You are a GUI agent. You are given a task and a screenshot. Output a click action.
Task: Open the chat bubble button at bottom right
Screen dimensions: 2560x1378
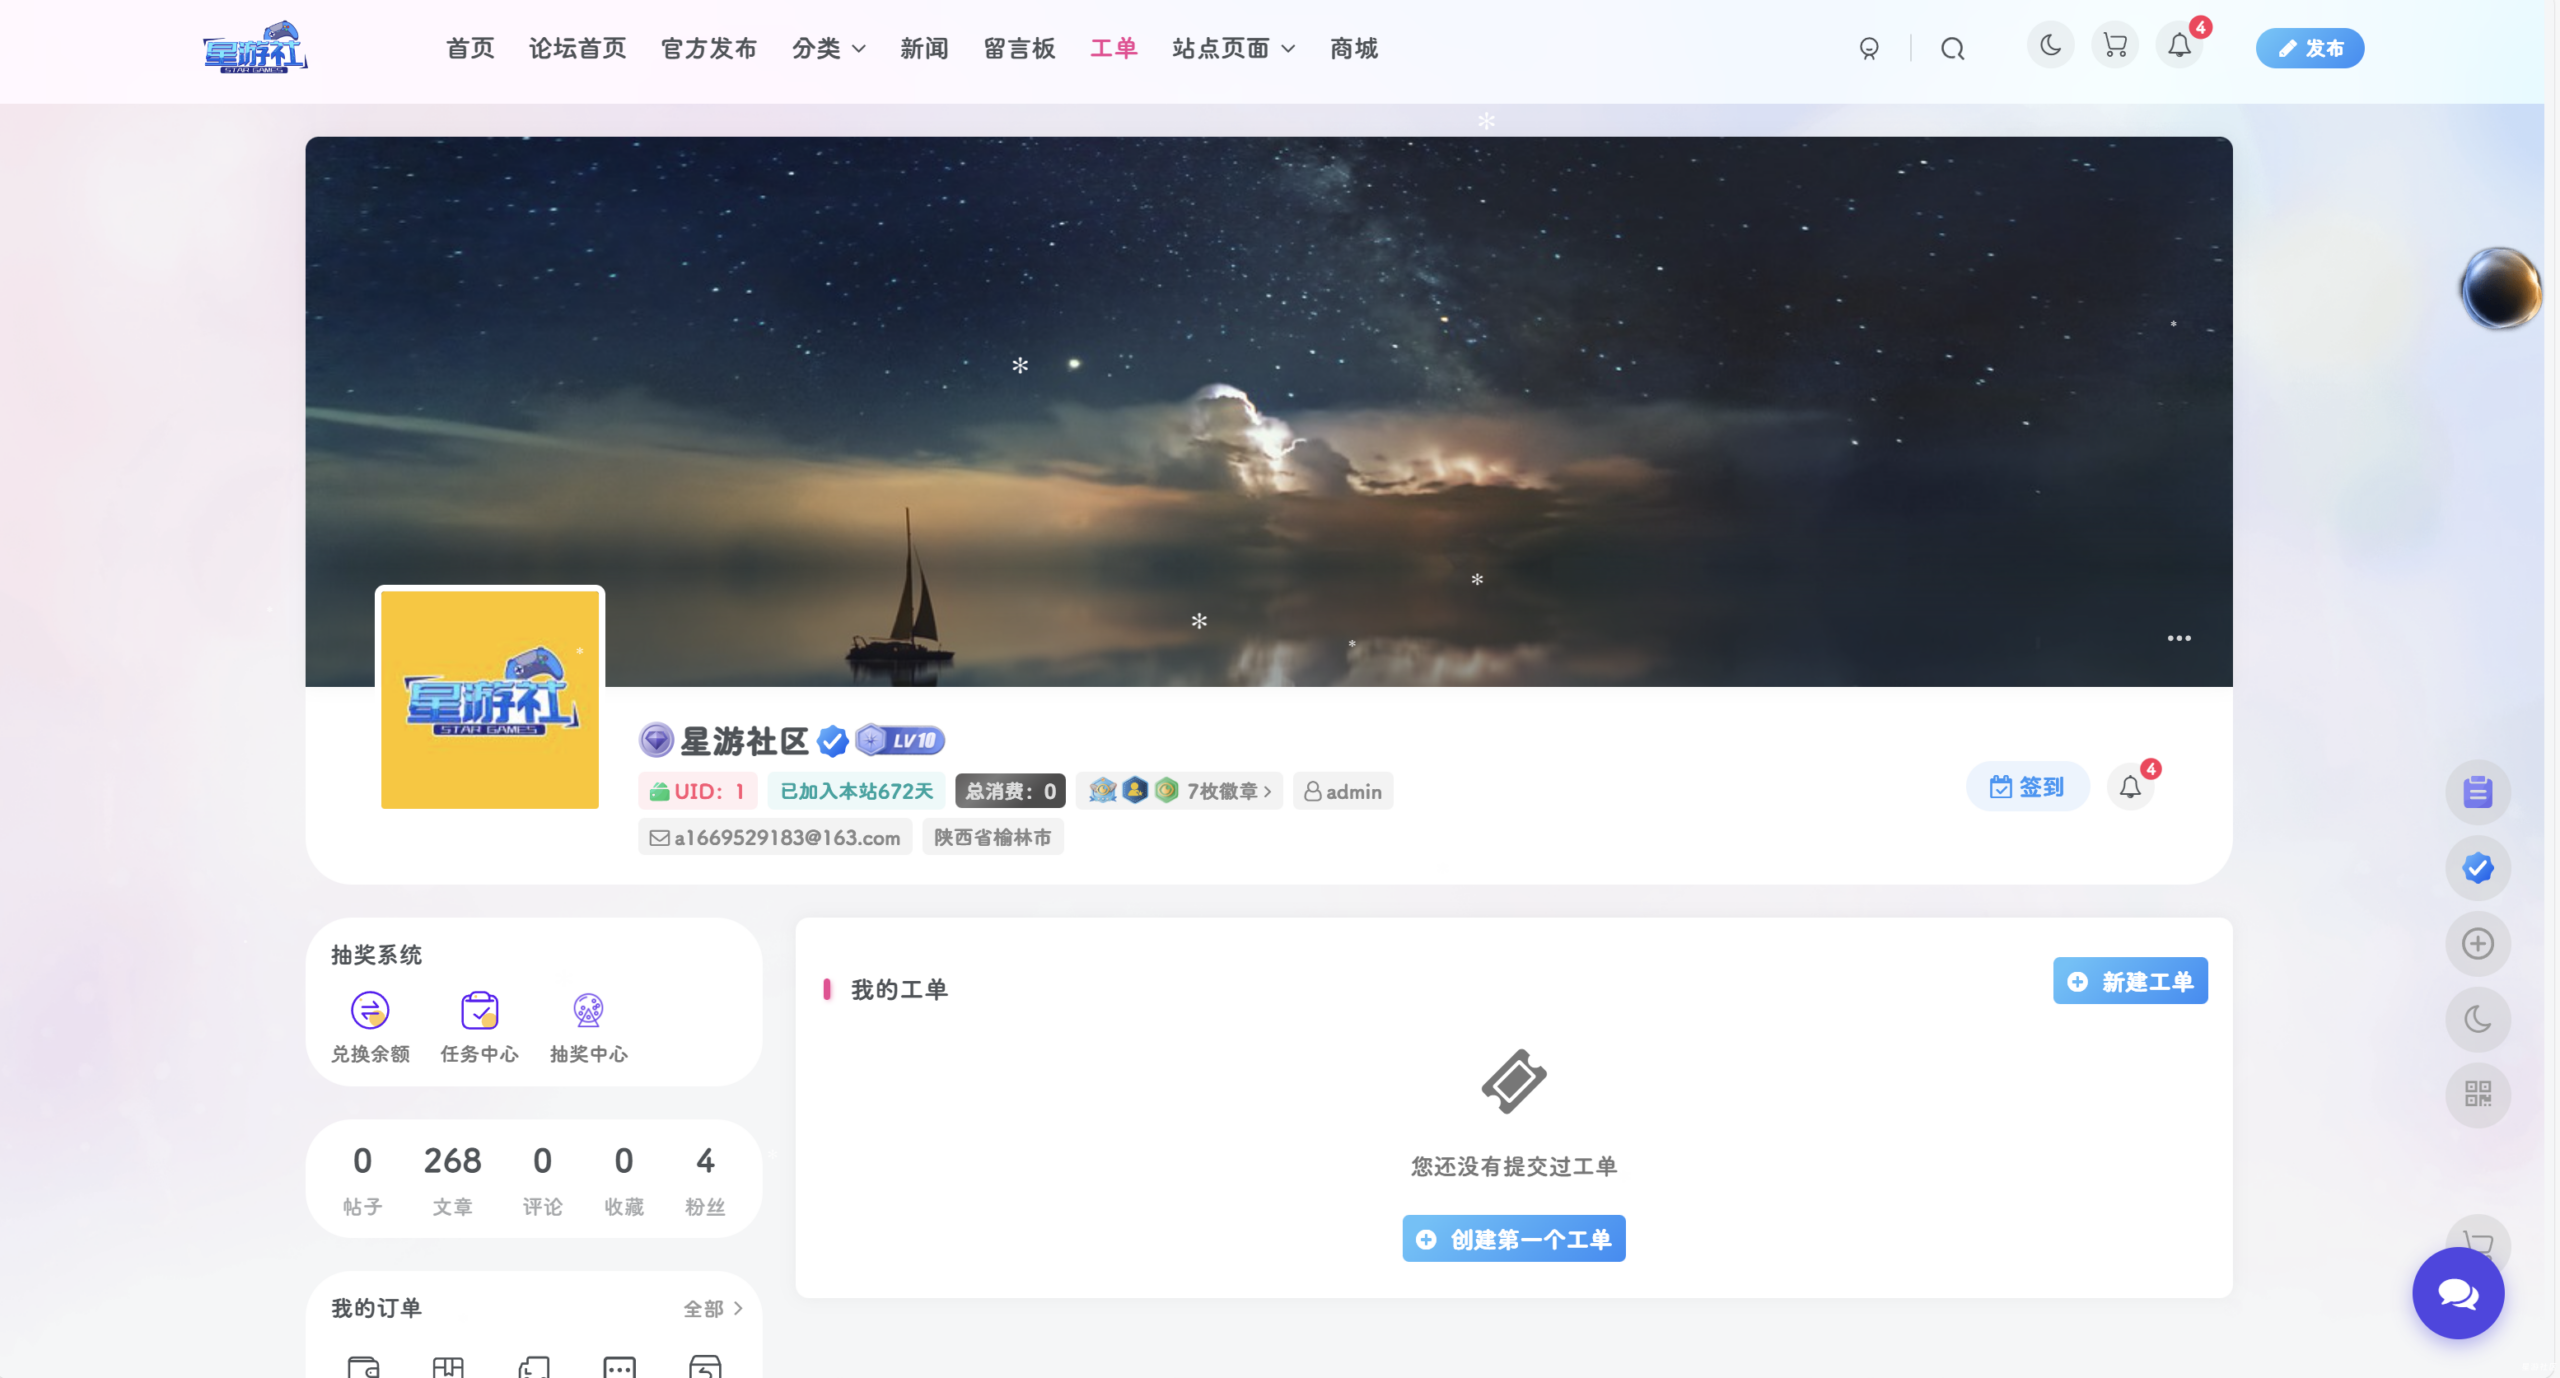tap(2458, 1292)
